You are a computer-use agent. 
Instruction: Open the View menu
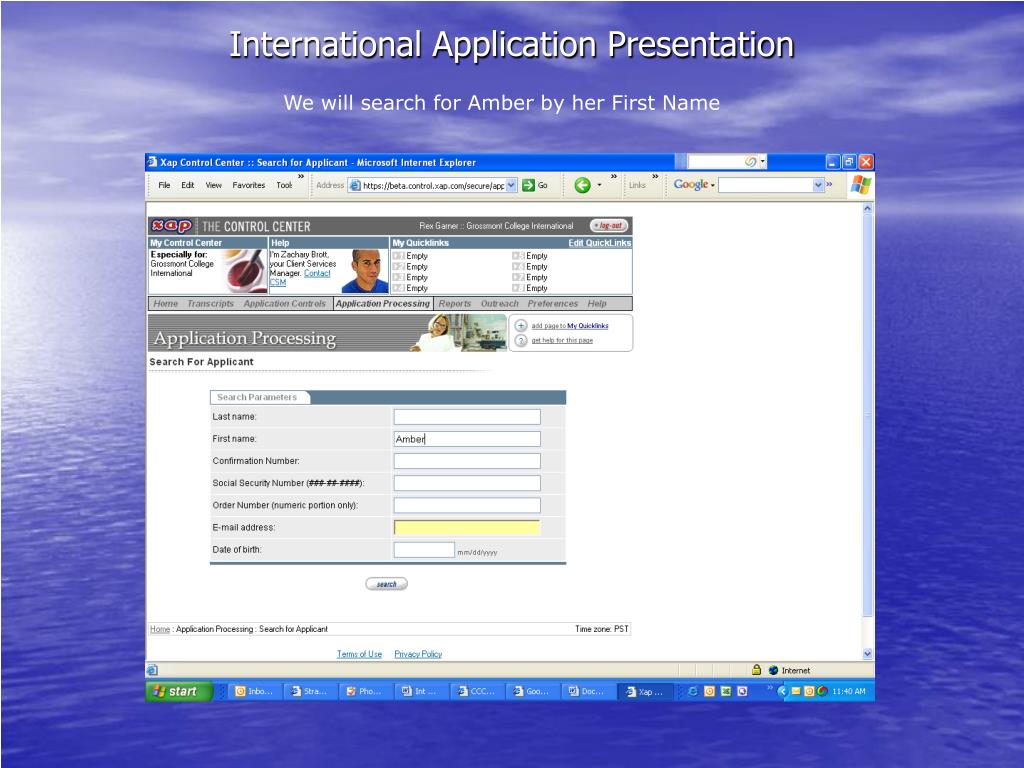coord(214,185)
